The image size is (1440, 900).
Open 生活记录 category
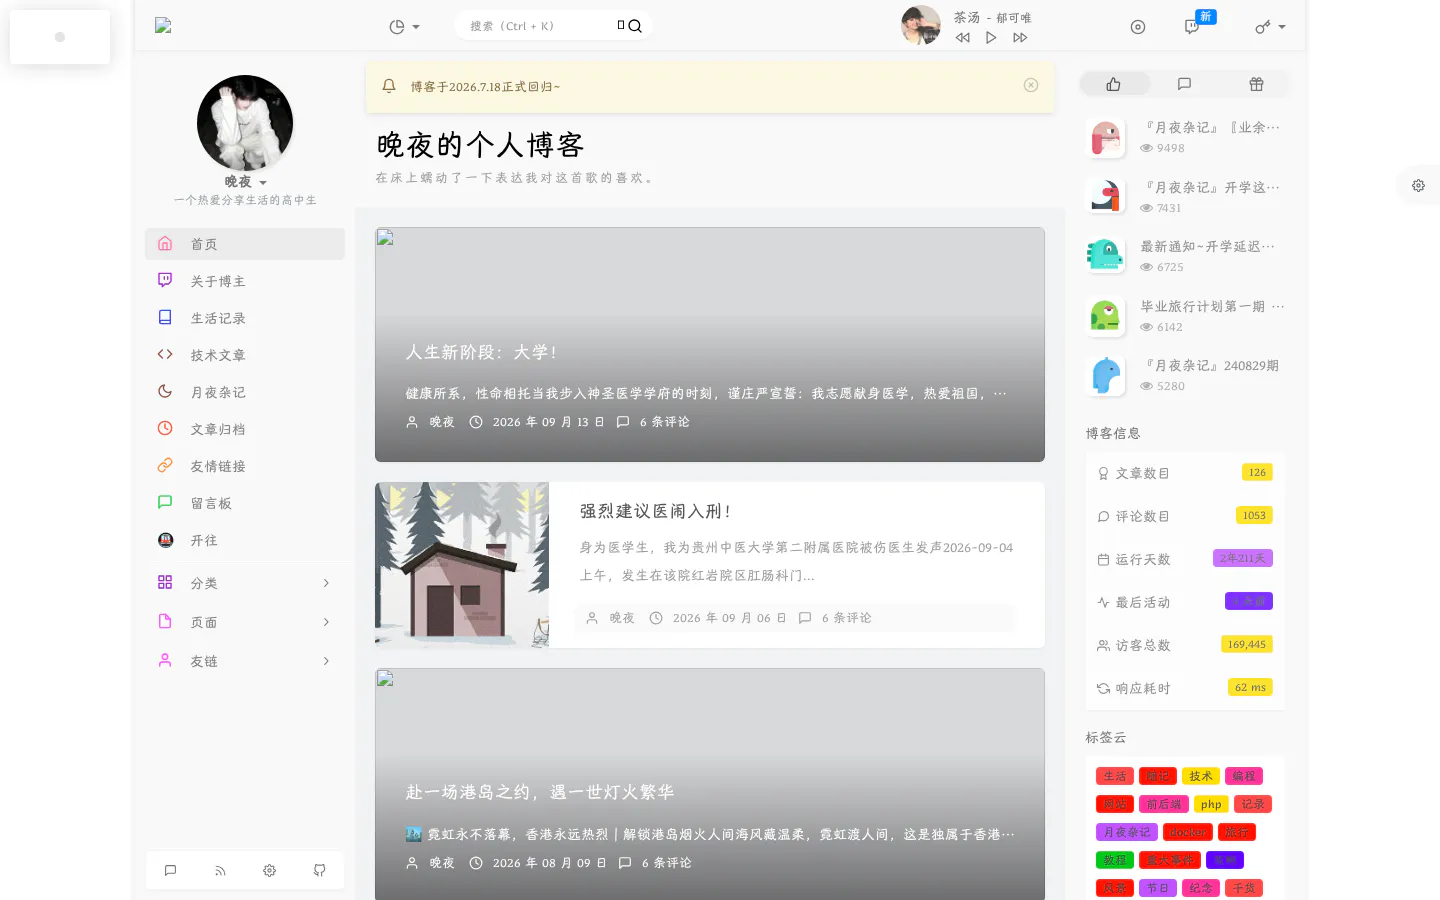pos(245,318)
